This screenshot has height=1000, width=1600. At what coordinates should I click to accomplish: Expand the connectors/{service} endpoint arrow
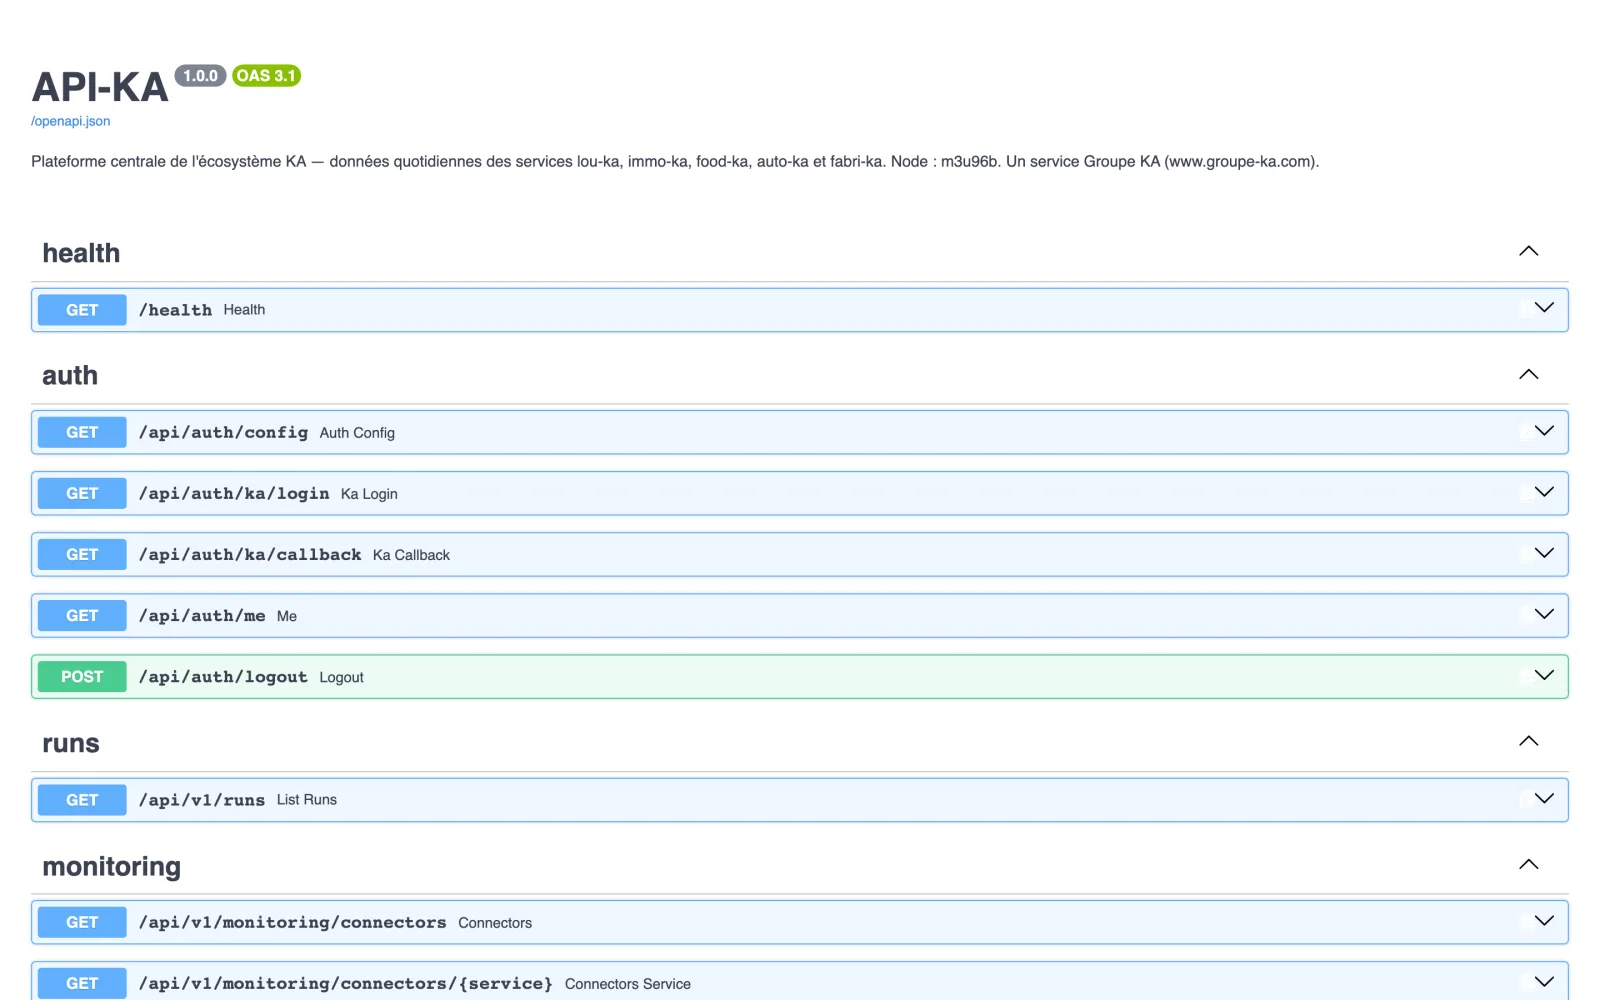pos(1544,982)
